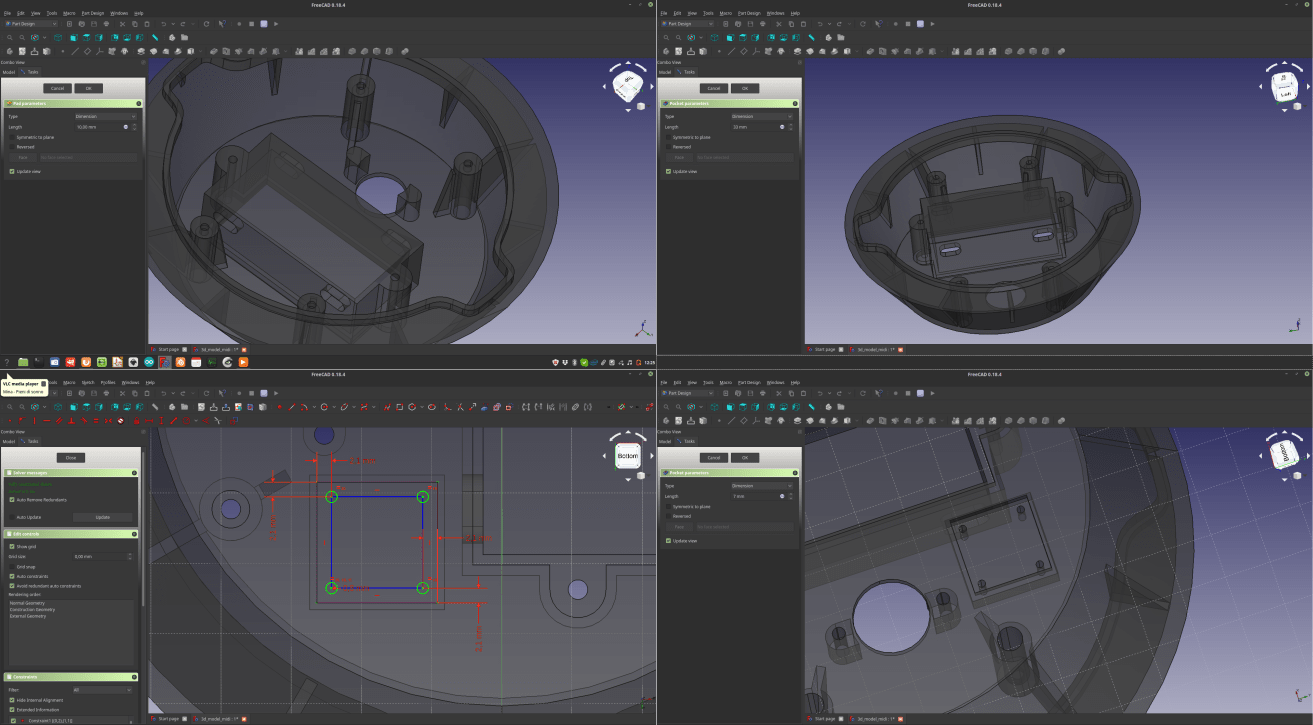Open workbench selector in the 7 mm Pocket window
The width and height of the screenshot is (1313, 725).
tap(689, 393)
